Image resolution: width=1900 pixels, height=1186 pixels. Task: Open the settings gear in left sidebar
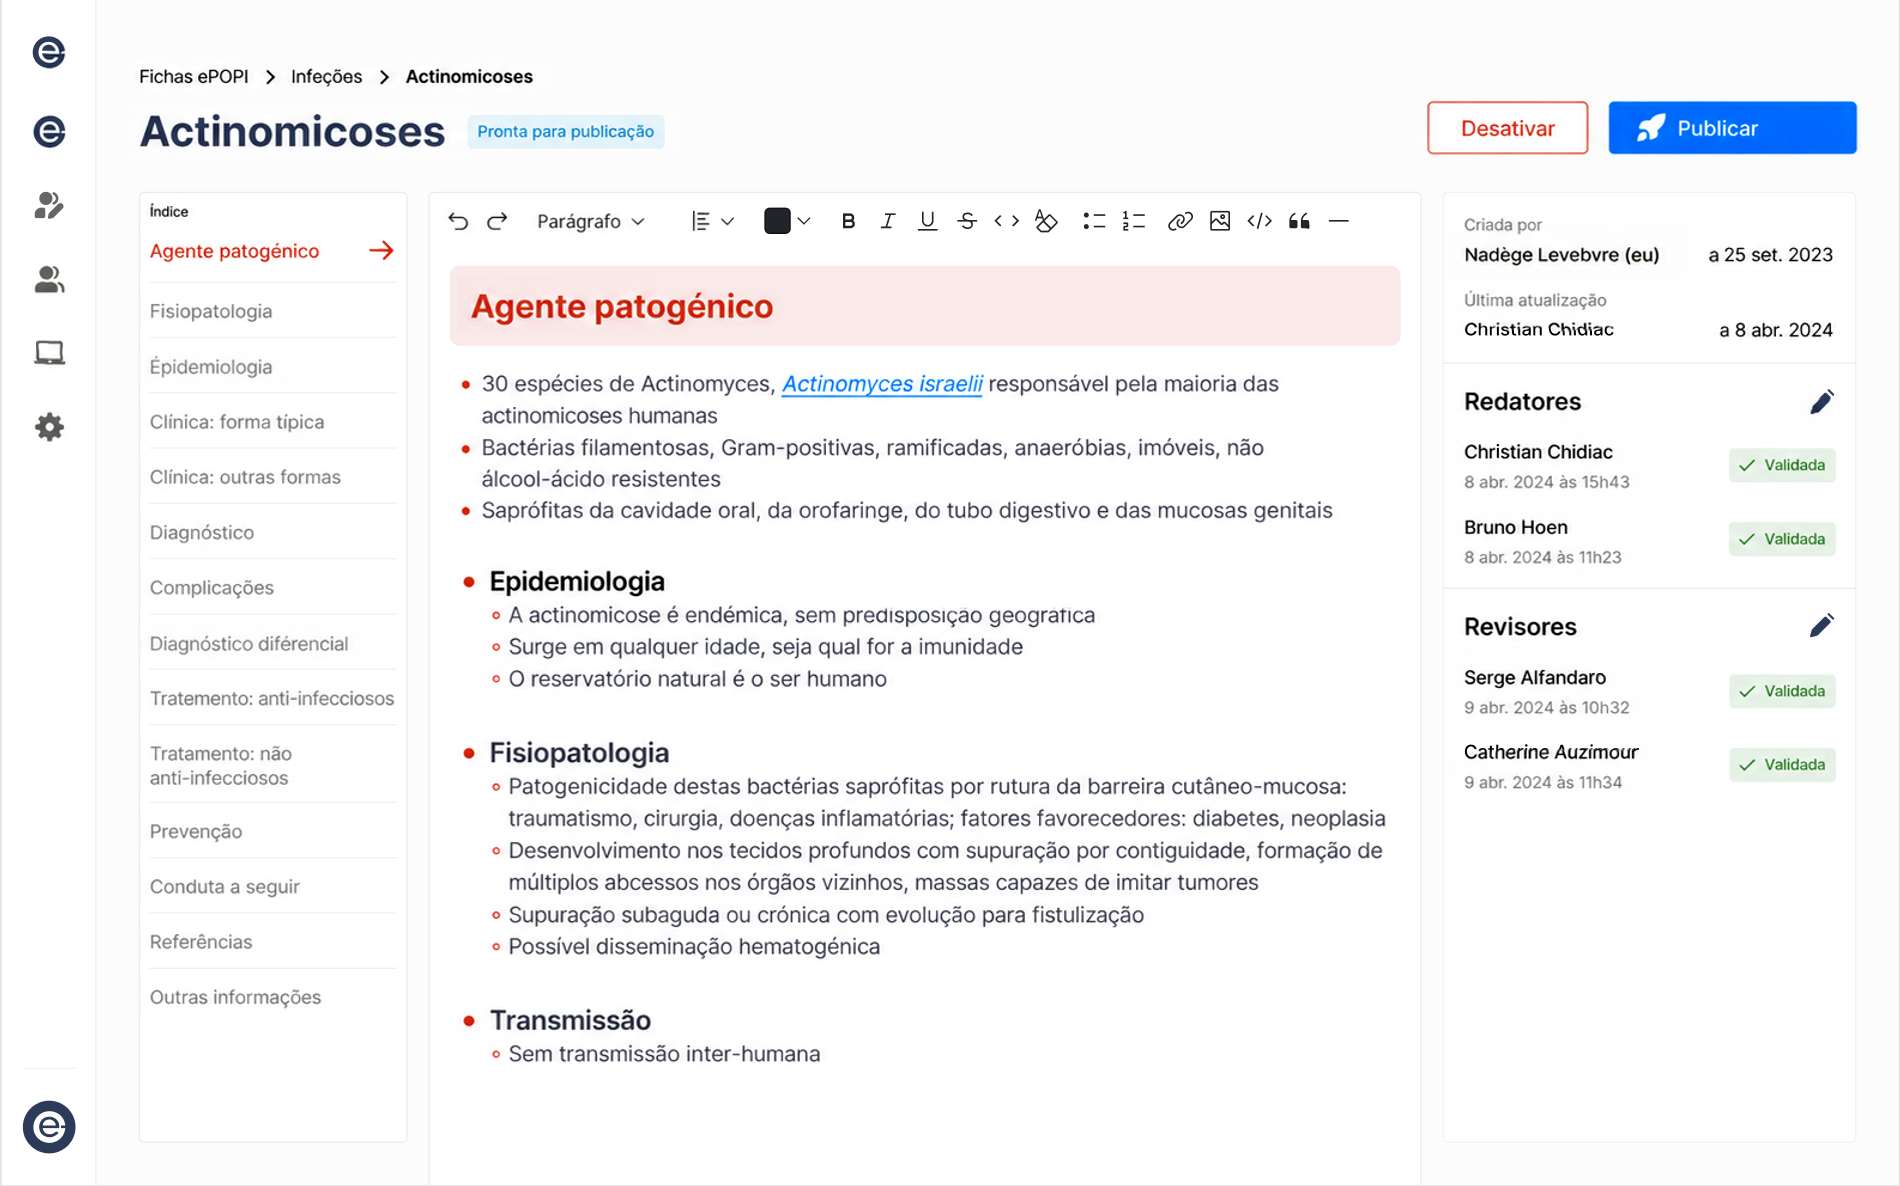point(49,427)
